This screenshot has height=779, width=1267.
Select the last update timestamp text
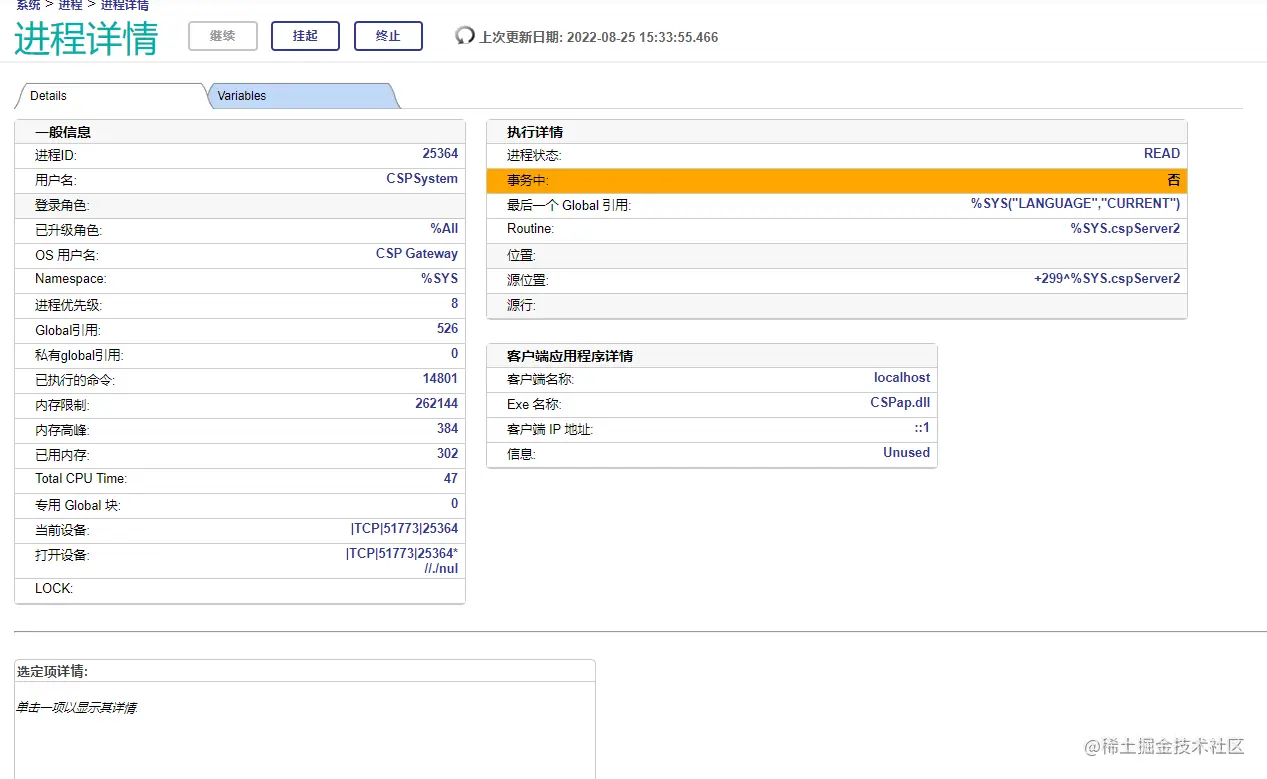click(599, 37)
